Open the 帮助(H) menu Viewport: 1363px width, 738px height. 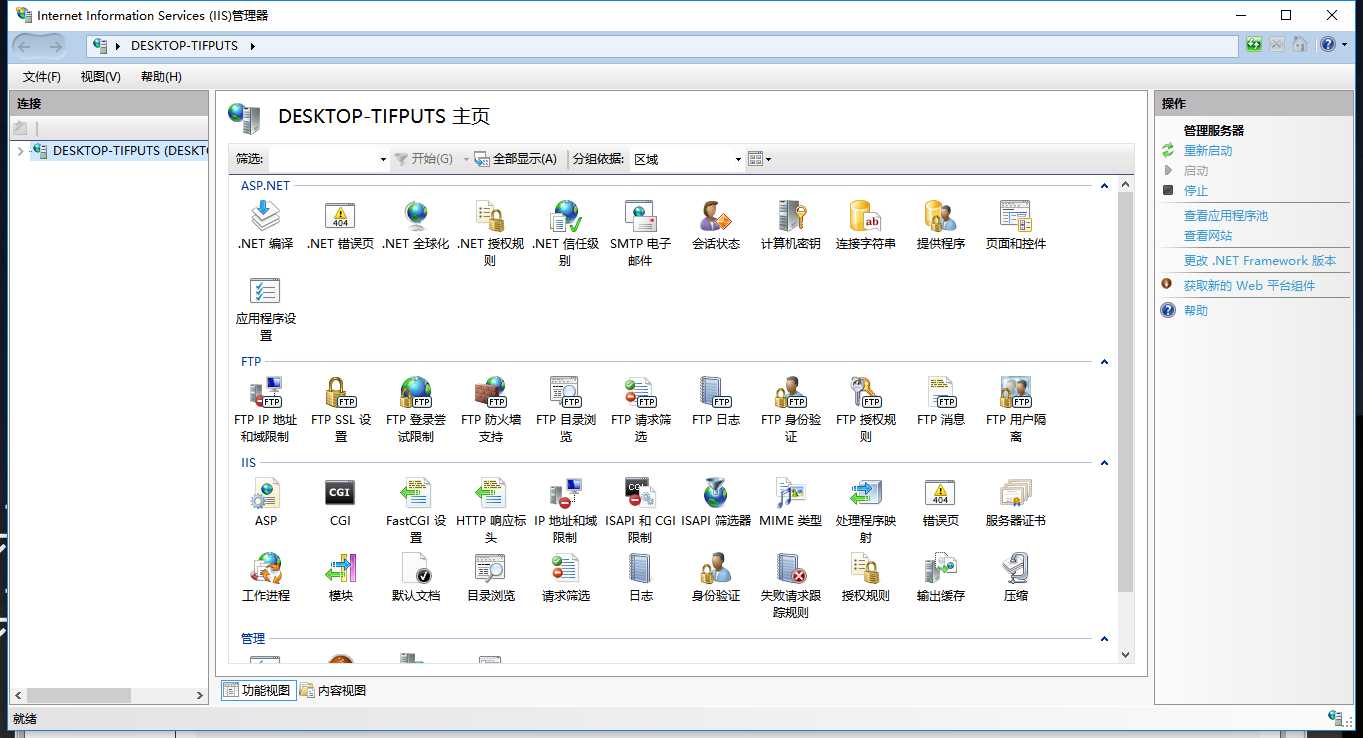click(x=161, y=77)
